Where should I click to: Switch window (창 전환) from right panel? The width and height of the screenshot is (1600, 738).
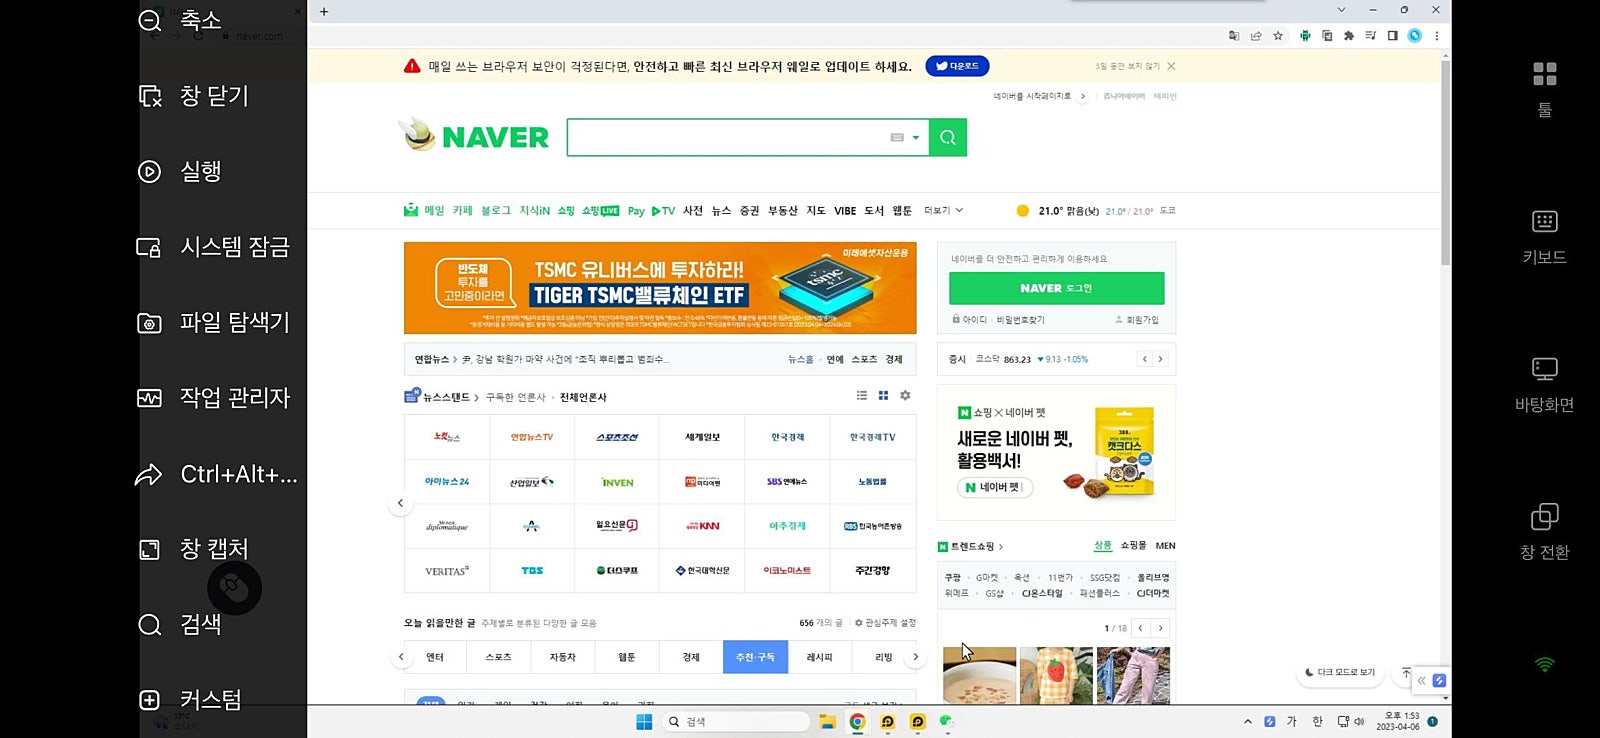coord(1544,532)
